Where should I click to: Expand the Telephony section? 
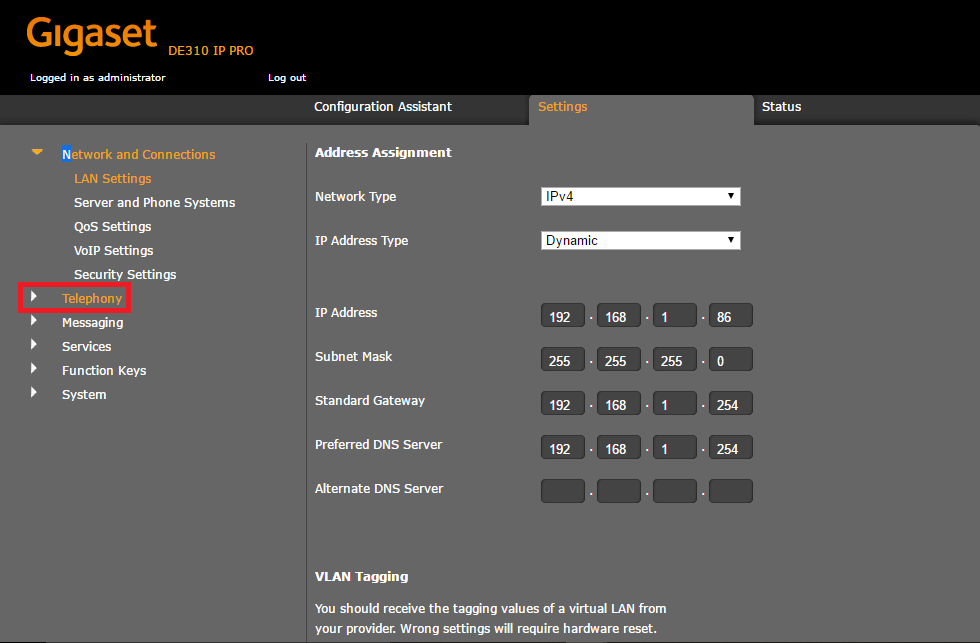[x=94, y=298]
